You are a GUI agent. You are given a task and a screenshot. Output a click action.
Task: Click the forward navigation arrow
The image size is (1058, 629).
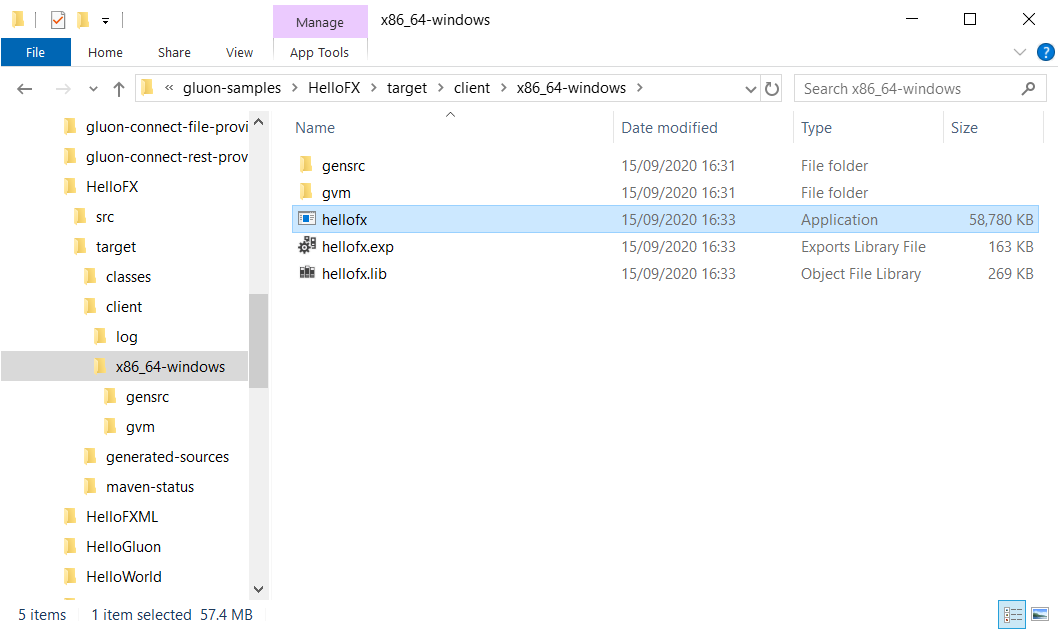click(x=63, y=88)
